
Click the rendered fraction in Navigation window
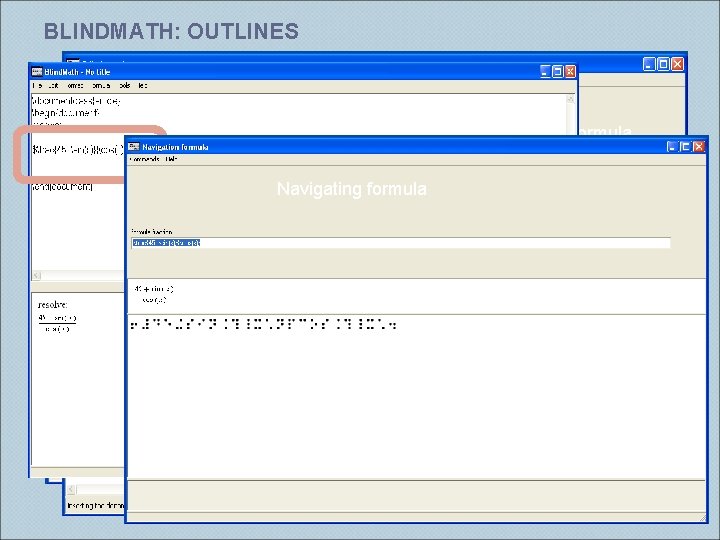click(x=154, y=294)
